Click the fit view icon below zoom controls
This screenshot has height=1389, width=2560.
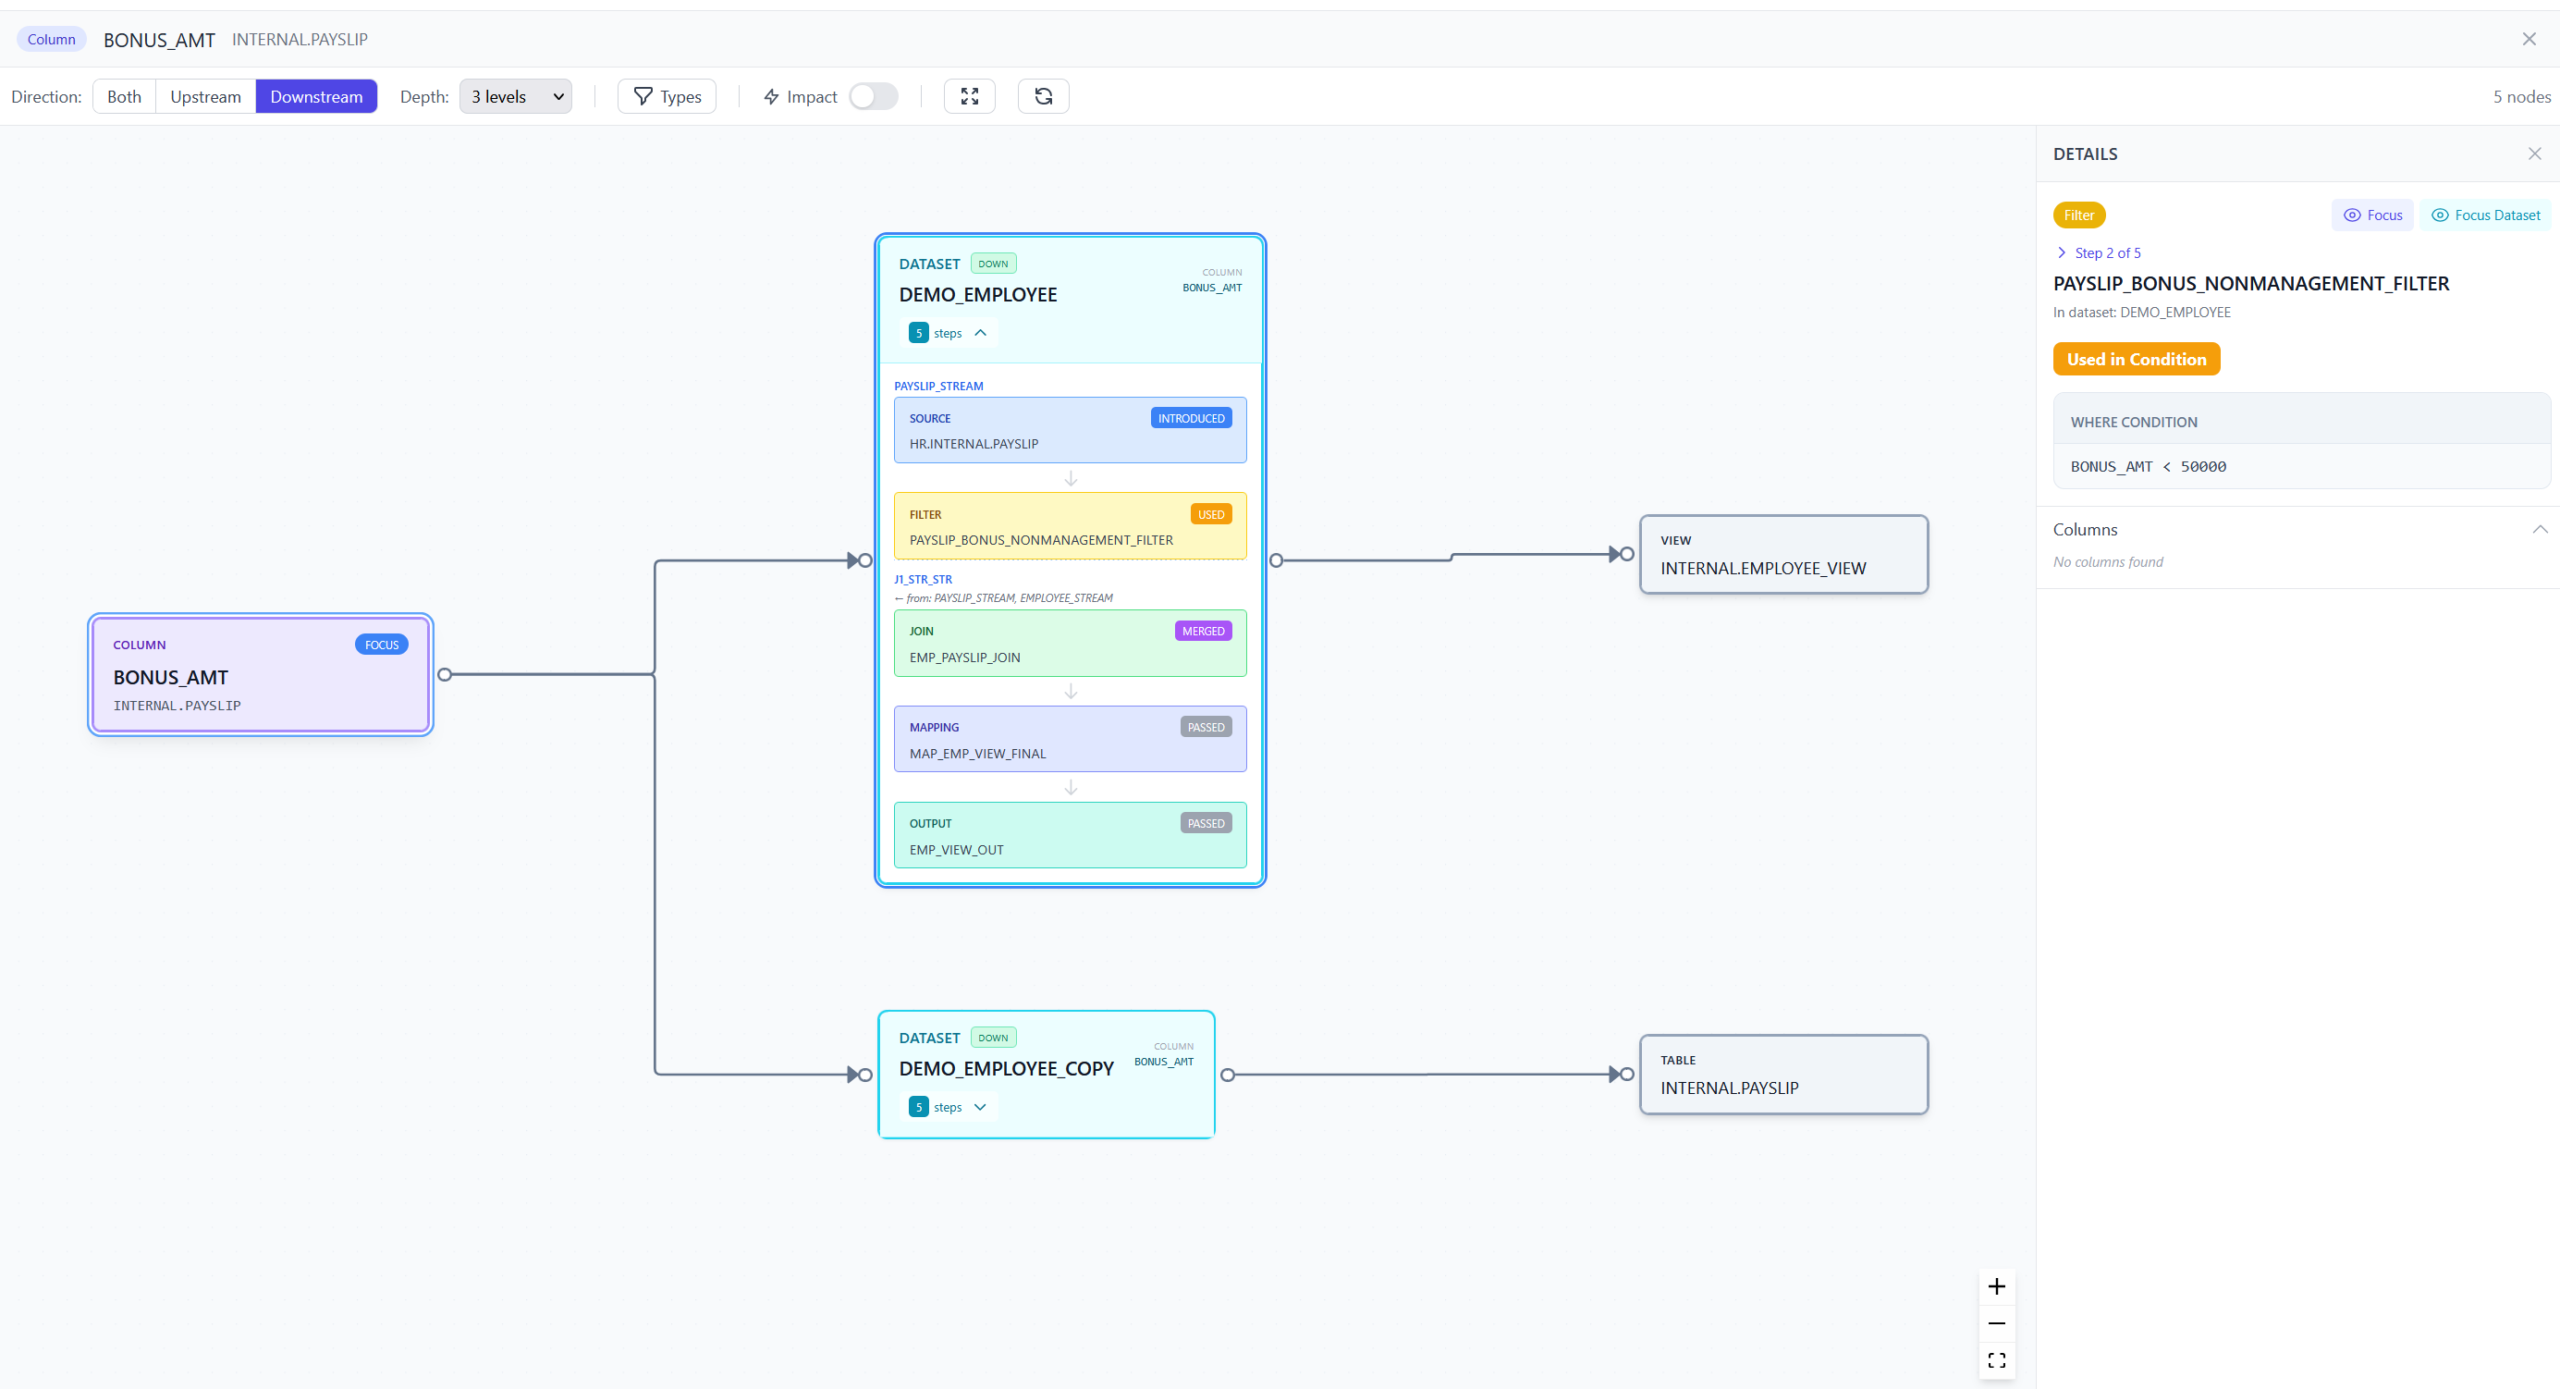[1996, 1360]
